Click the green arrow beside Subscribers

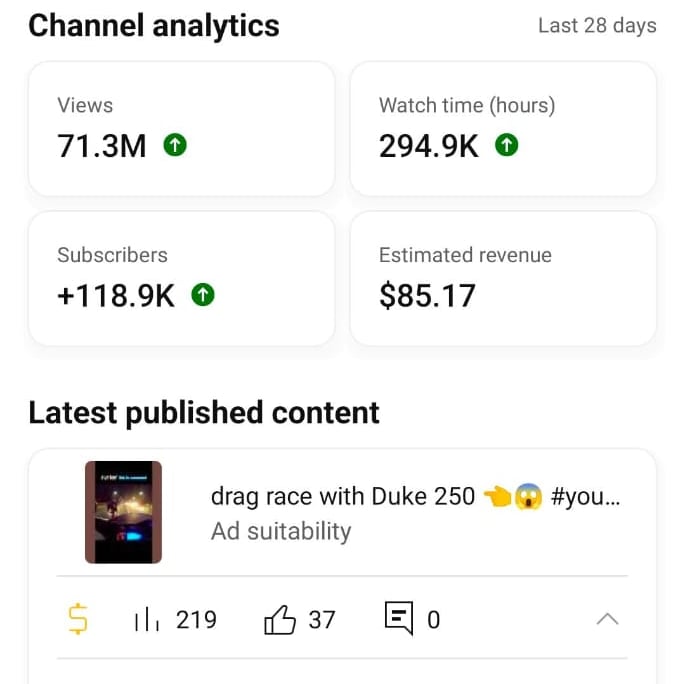[x=203, y=295]
